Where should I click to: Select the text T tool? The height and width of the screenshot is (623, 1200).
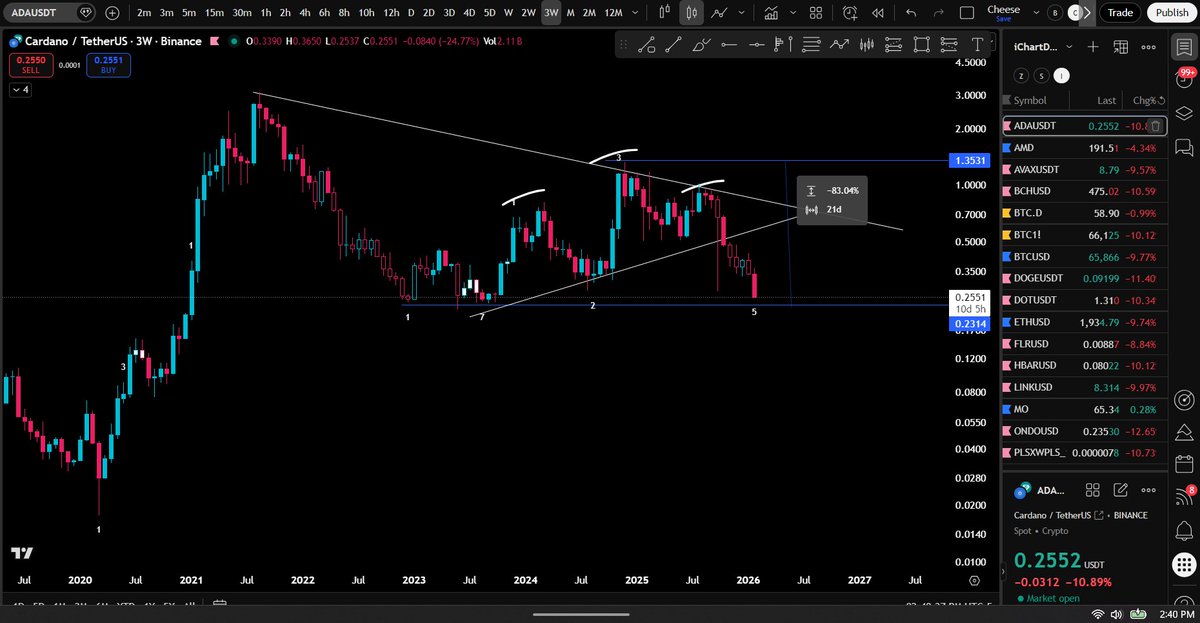click(x=976, y=44)
